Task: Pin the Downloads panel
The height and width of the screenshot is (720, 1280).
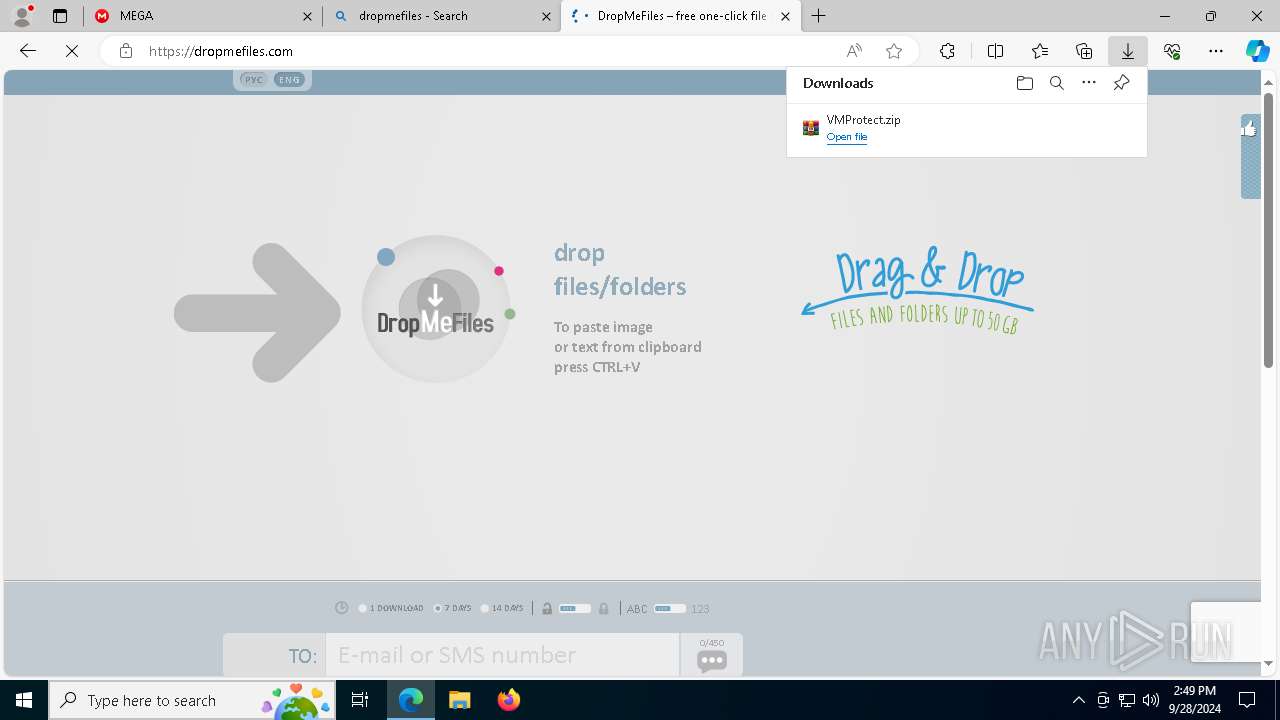Action: 1121,83
